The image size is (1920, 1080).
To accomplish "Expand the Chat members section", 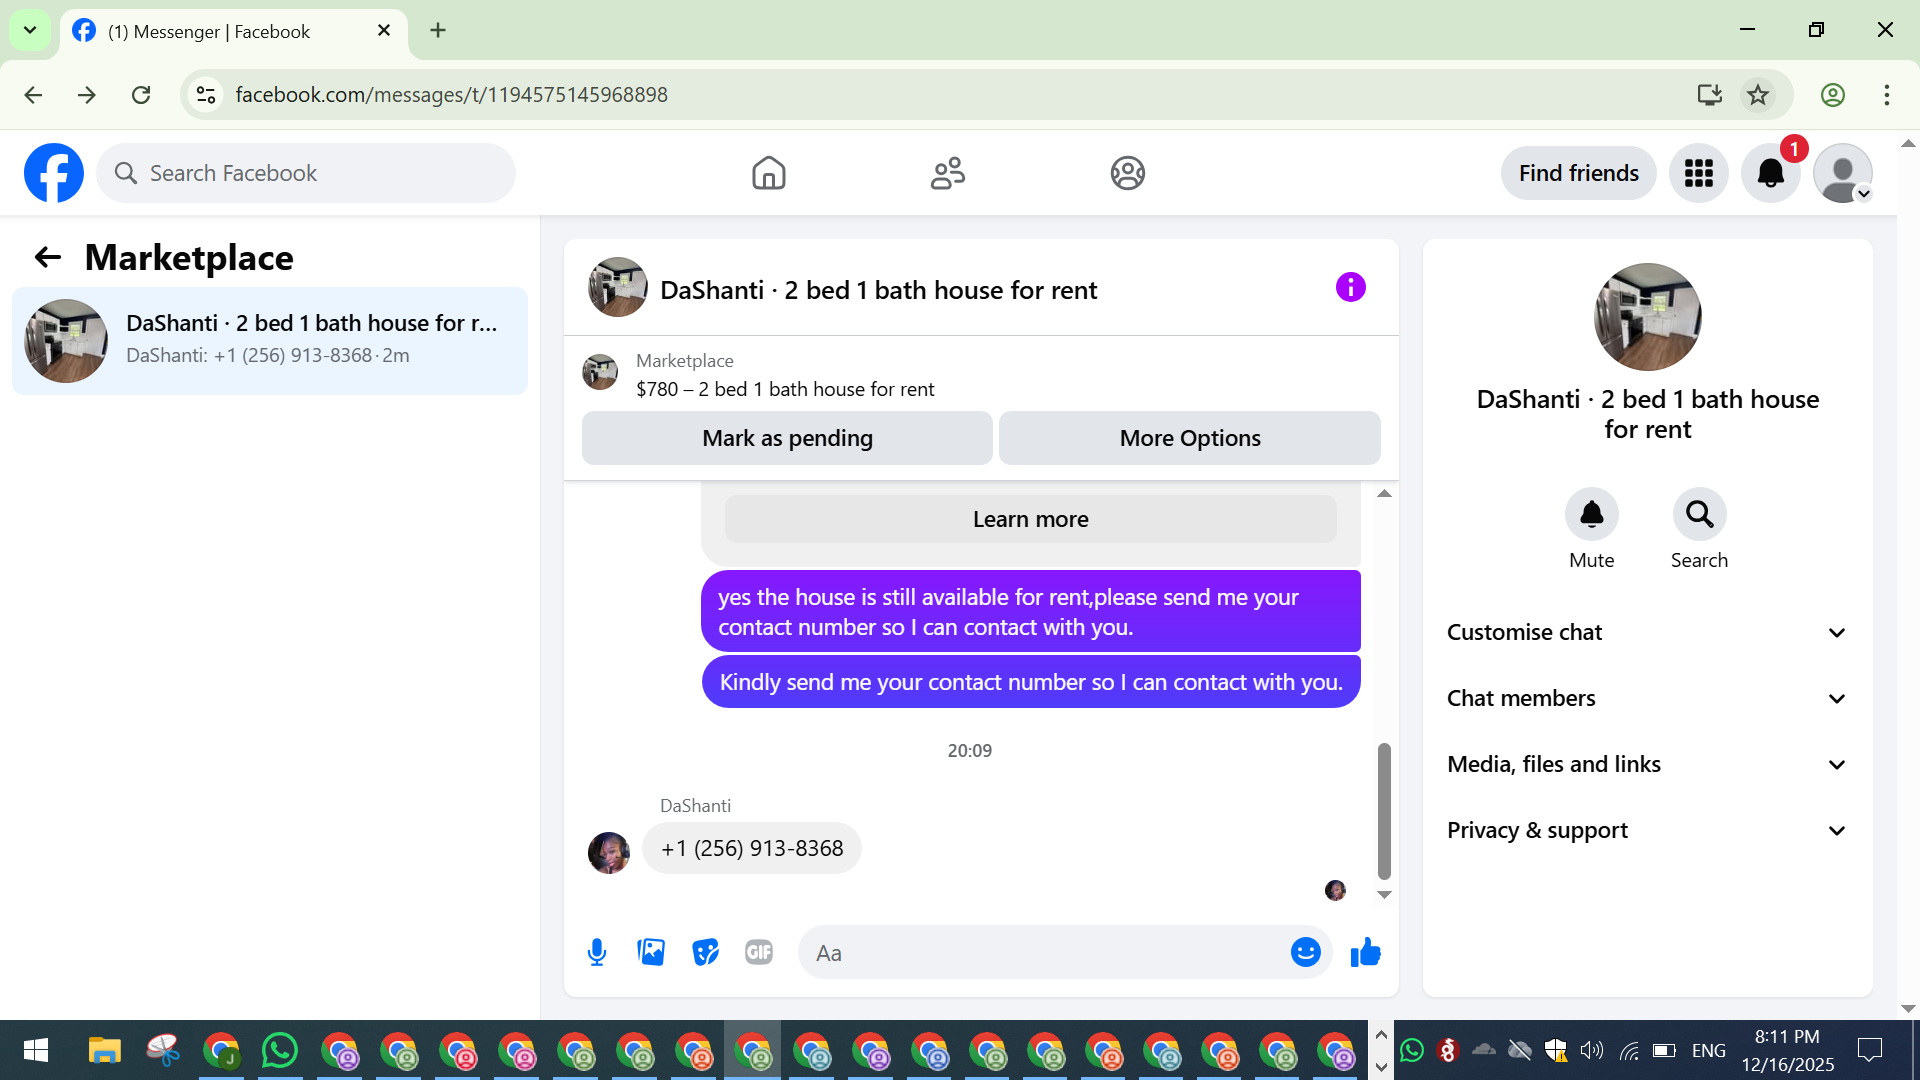I will [x=1647, y=698].
